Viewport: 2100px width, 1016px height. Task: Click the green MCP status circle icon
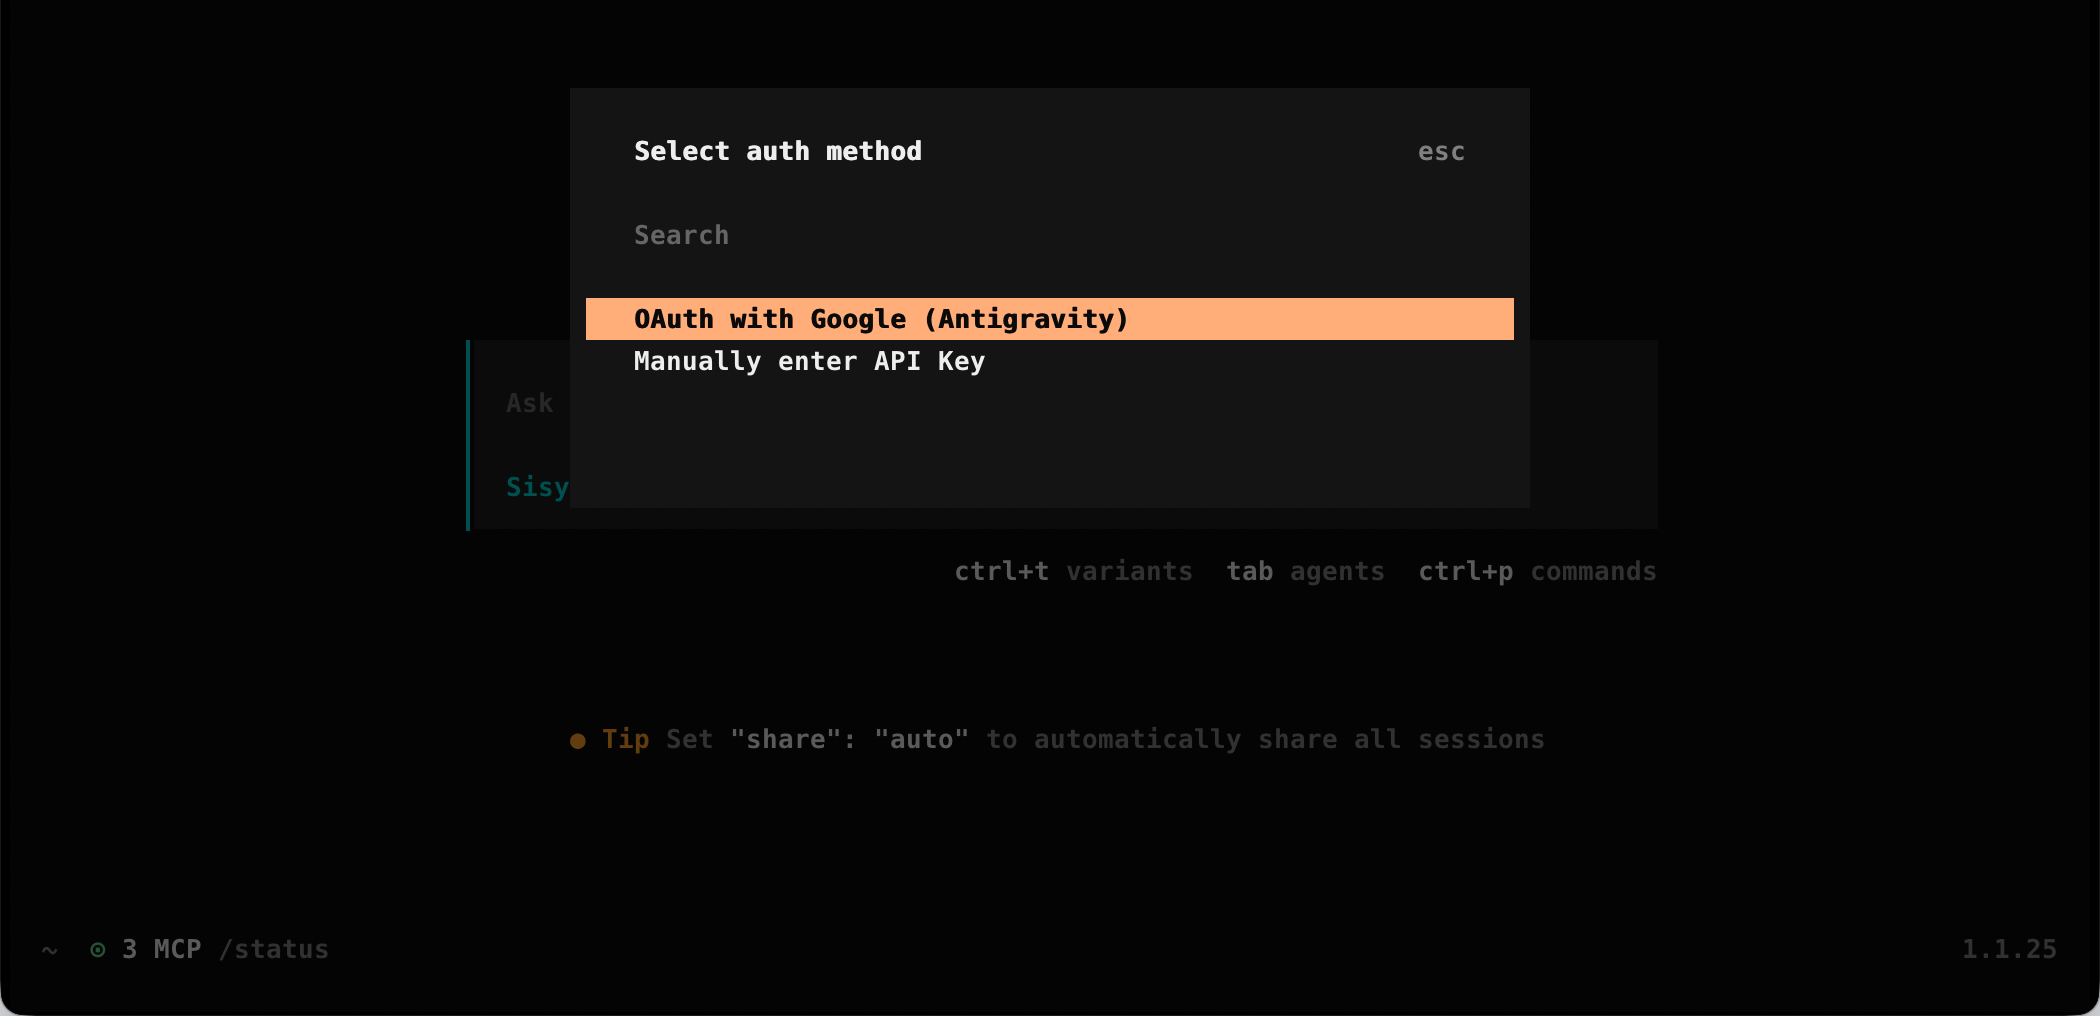click(98, 950)
